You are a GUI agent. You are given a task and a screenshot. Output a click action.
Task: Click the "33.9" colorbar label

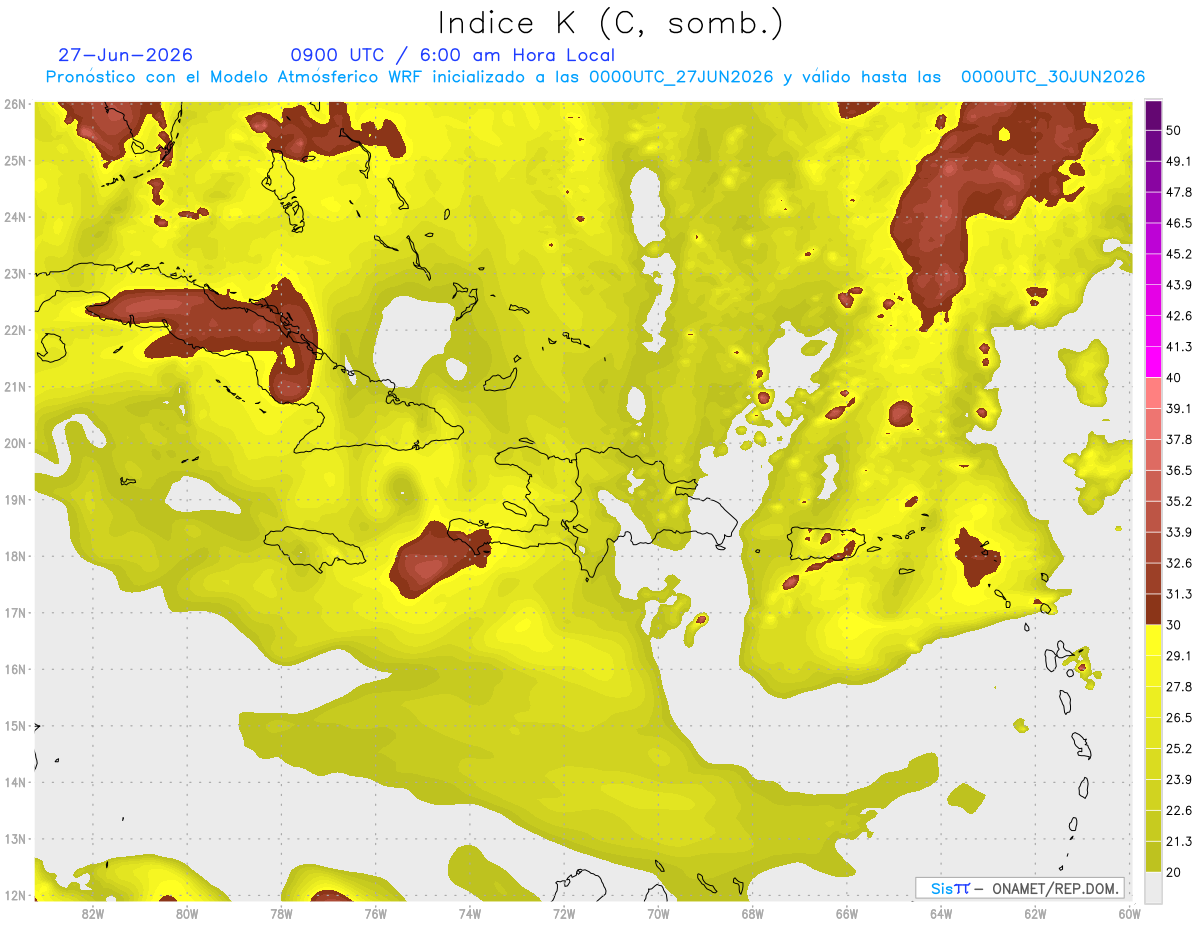pyautogui.click(x=1179, y=532)
